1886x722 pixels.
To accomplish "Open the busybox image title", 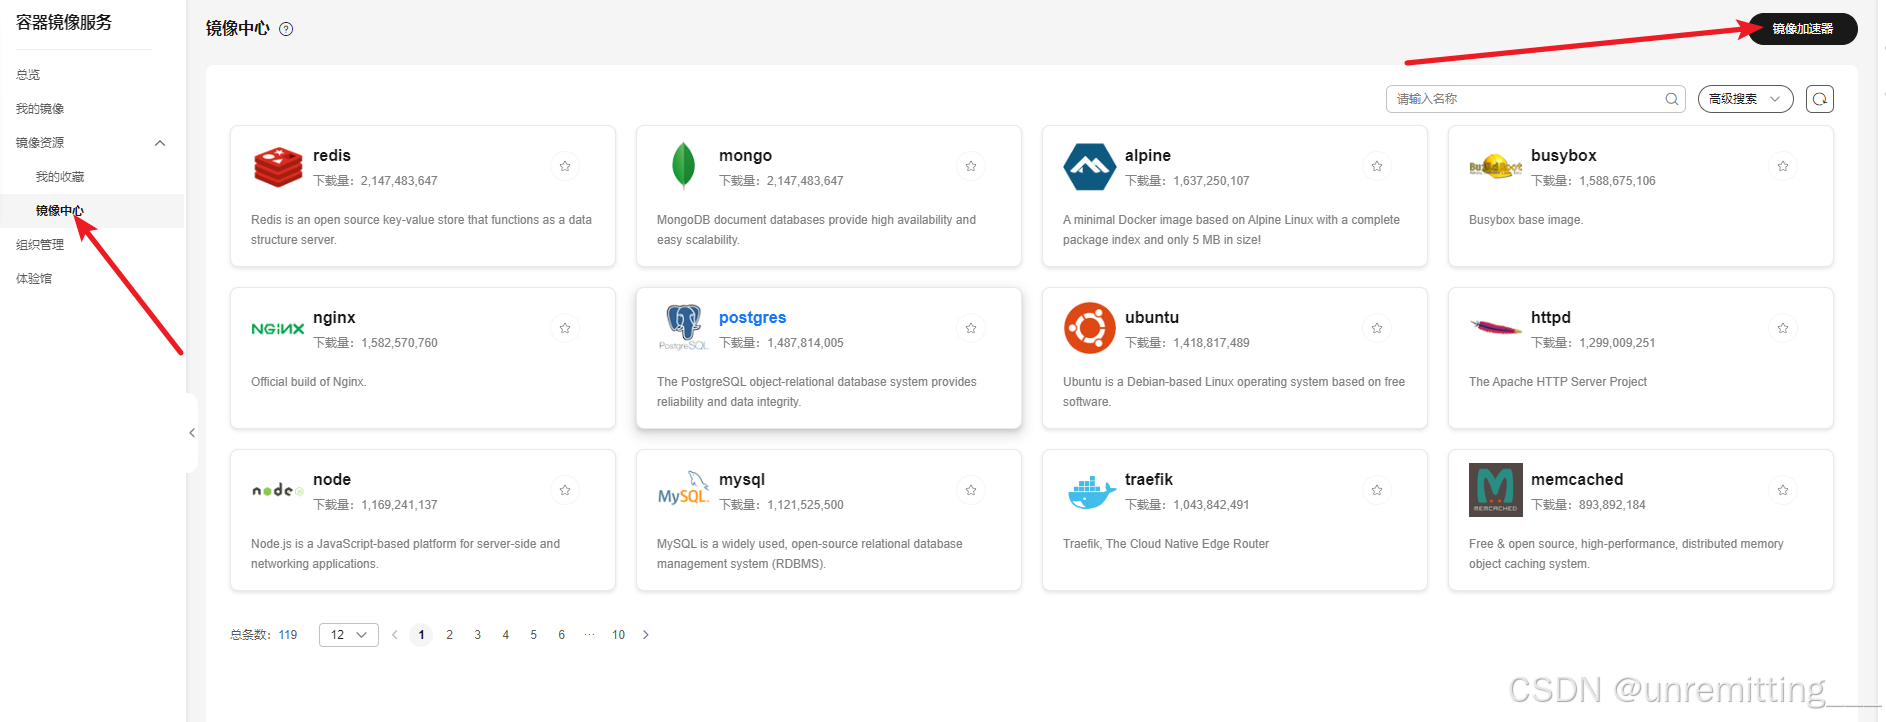I will click(1564, 155).
